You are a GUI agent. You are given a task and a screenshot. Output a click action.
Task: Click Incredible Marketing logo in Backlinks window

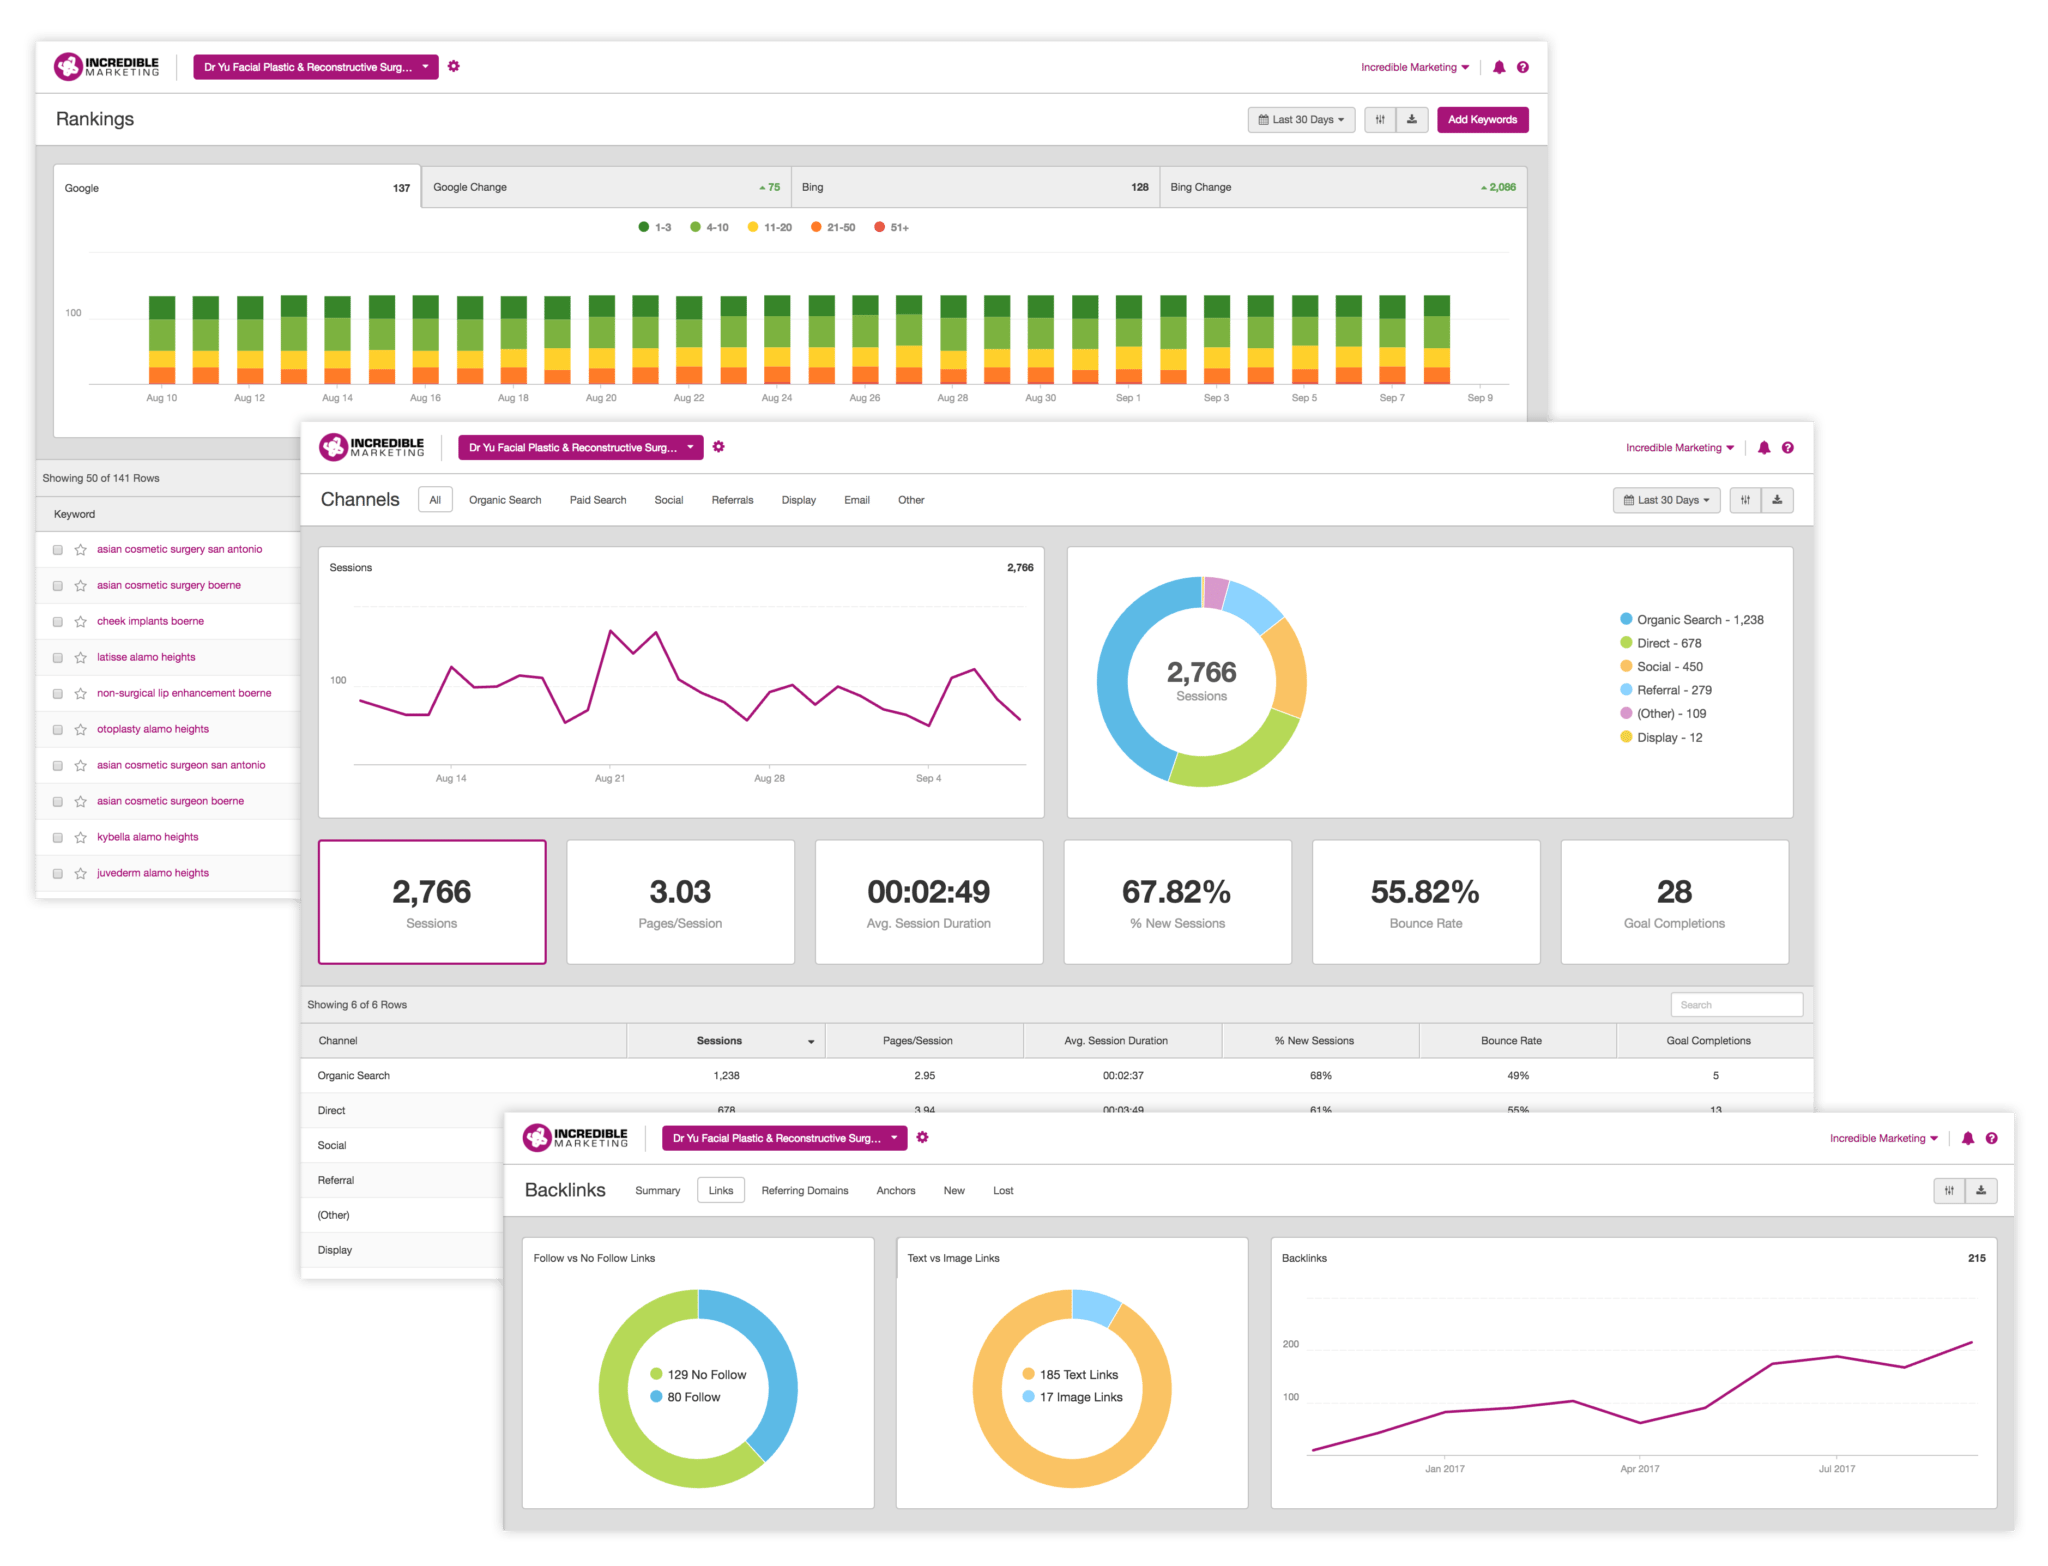click(x=575, y=1137)
